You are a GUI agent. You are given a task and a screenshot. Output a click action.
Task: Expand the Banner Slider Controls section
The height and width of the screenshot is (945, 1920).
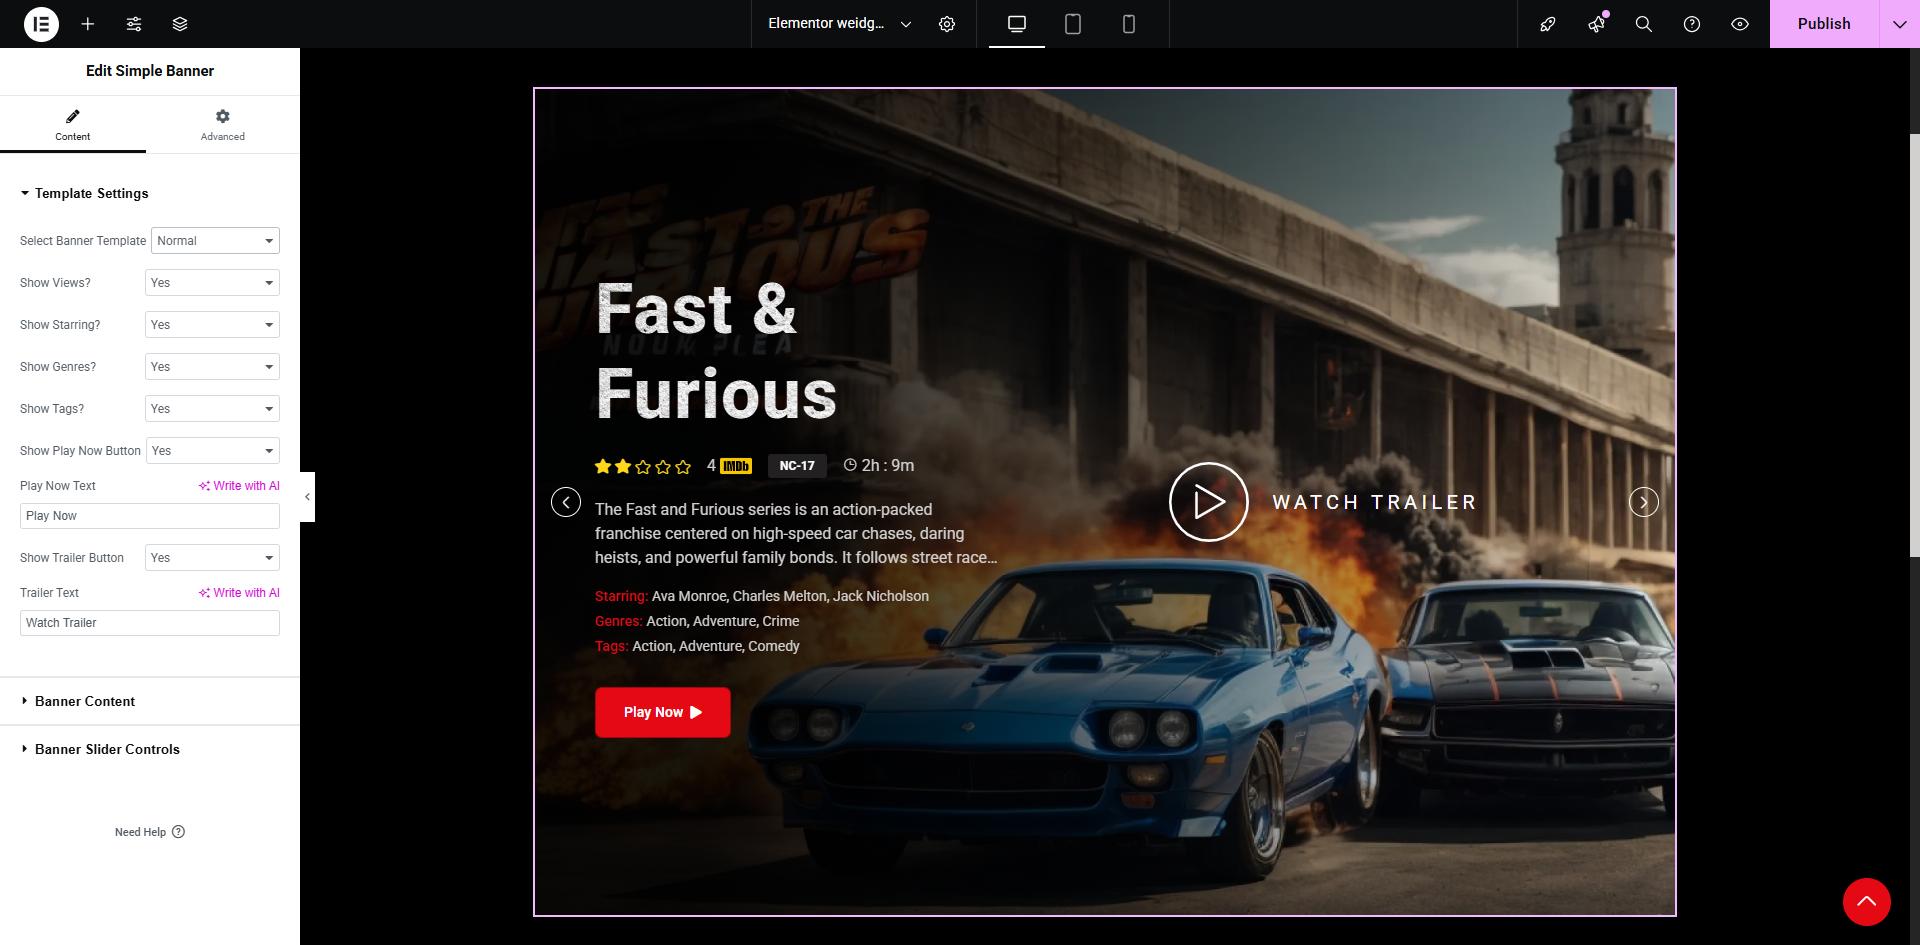(150, 749)
